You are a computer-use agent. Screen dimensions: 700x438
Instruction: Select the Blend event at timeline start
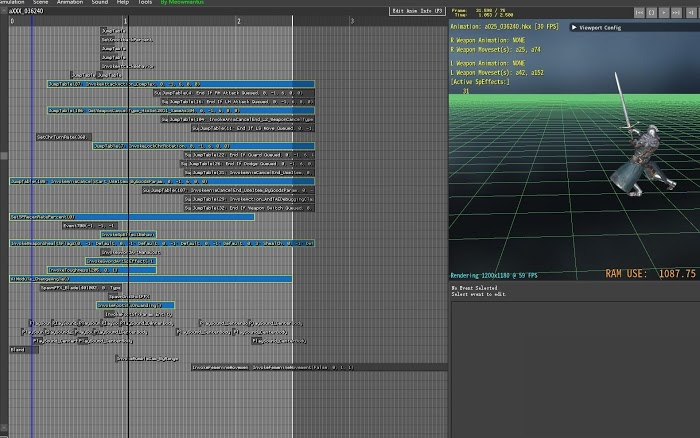coord(24,350)
